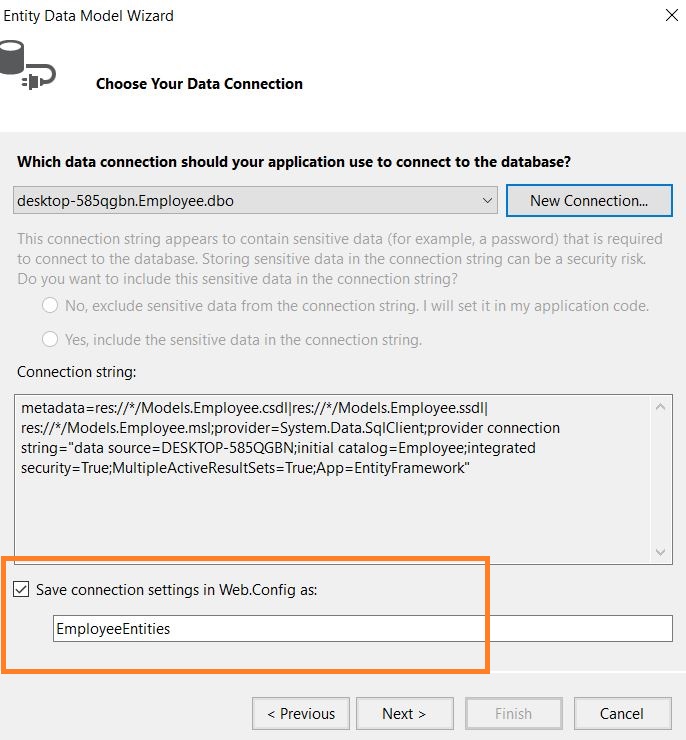686x740 pixels.
Task: Go back with the Previous button
Action: coord(301,714)
